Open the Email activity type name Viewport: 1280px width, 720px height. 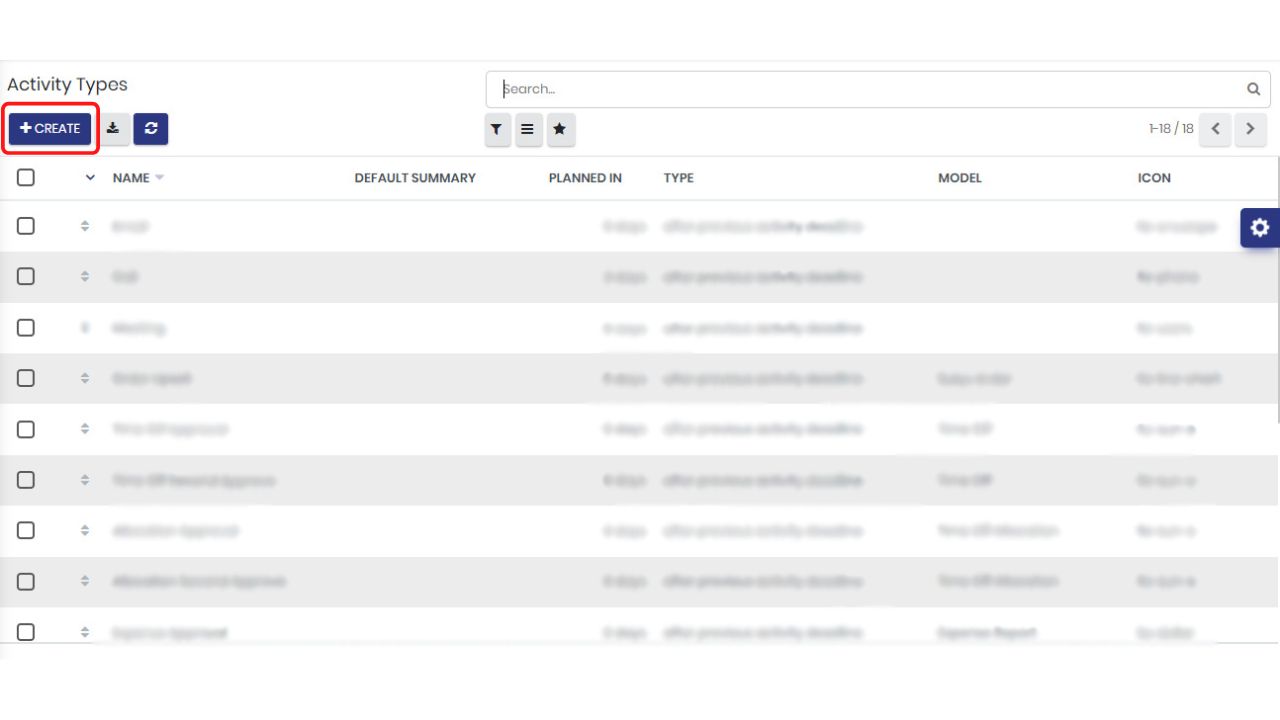[x=130, y=227]
